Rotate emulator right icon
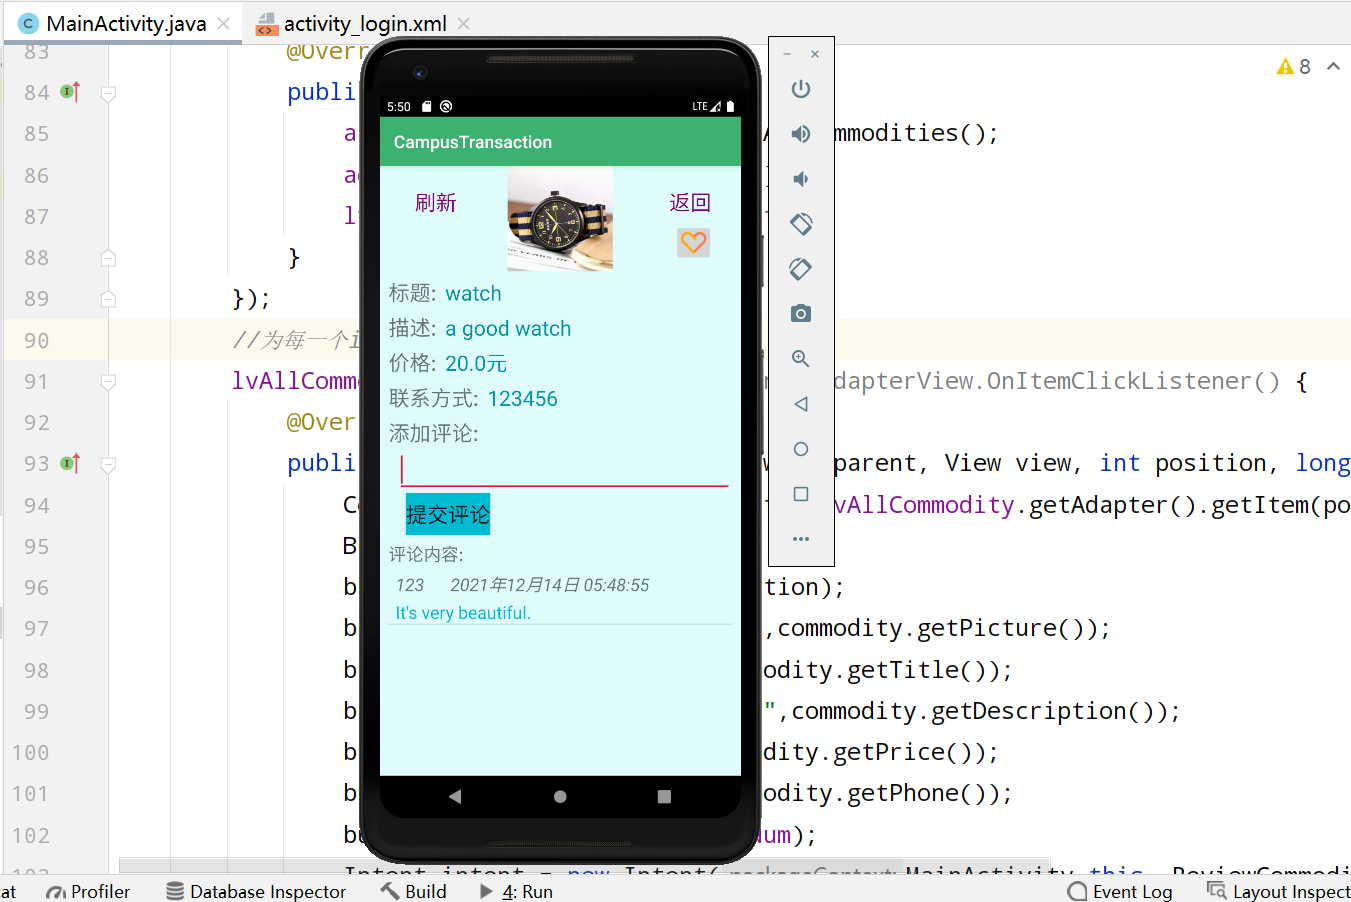 click(x=801, y=269)
